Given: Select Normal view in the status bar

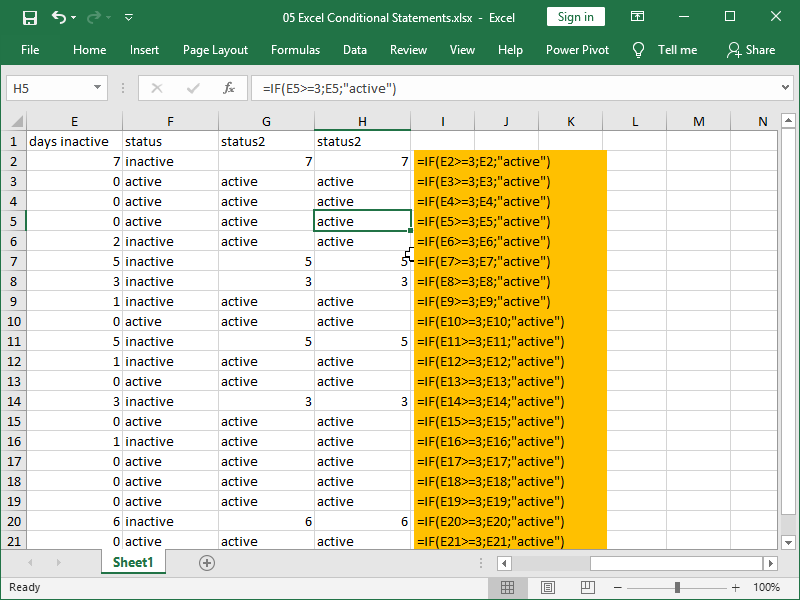Looking at the screenshot, I should coord(508,587).
